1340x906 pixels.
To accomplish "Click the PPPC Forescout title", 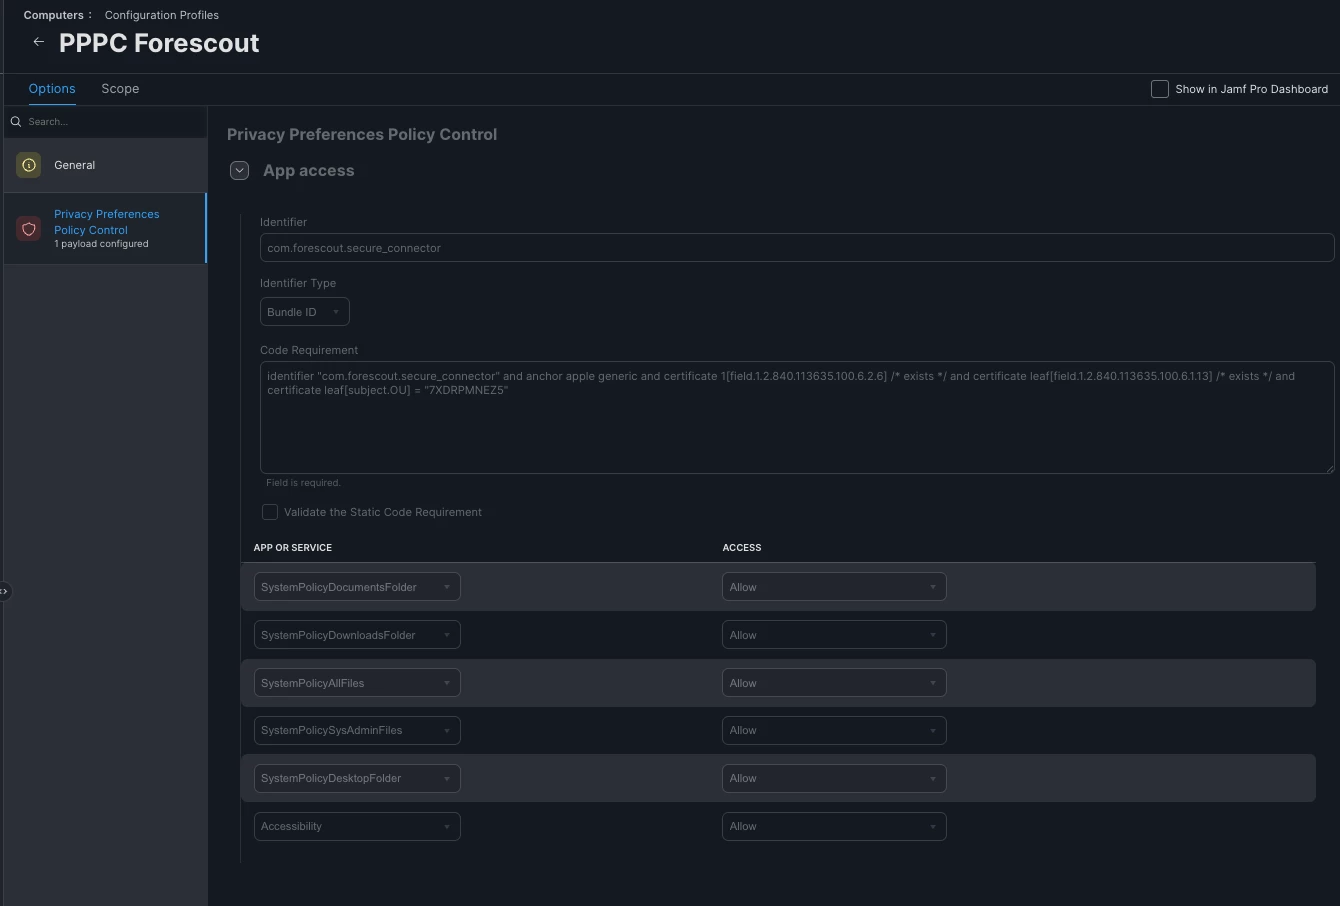I will click(x=159, y=43).
